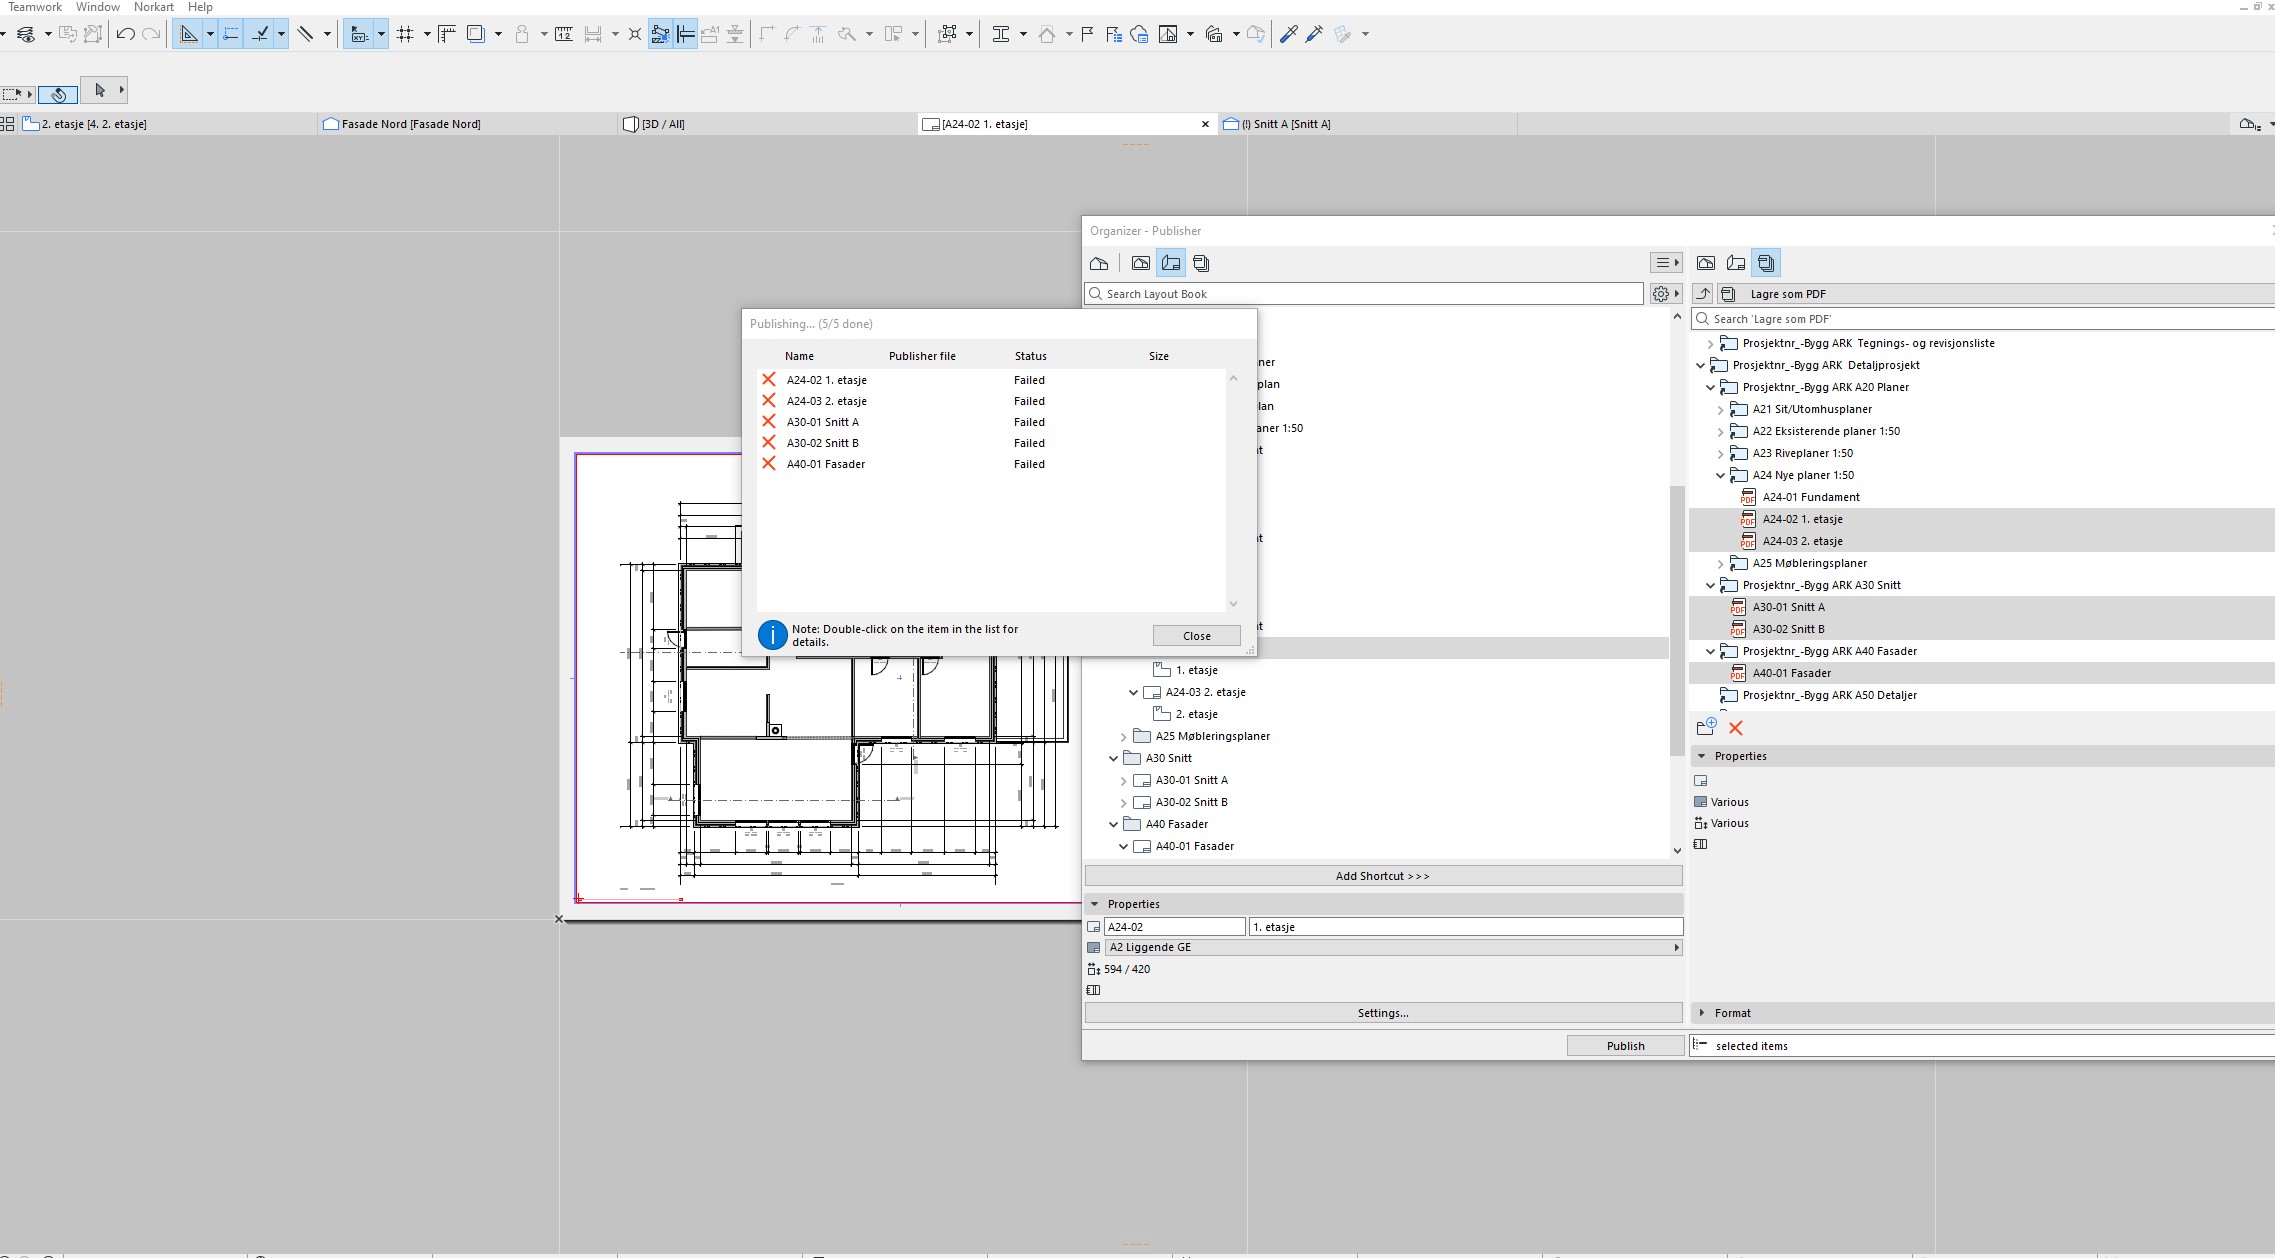Click new folder icon in publisher set
The width and height of the screenshot is (2275, 1258).
(x=1706, y=728)
